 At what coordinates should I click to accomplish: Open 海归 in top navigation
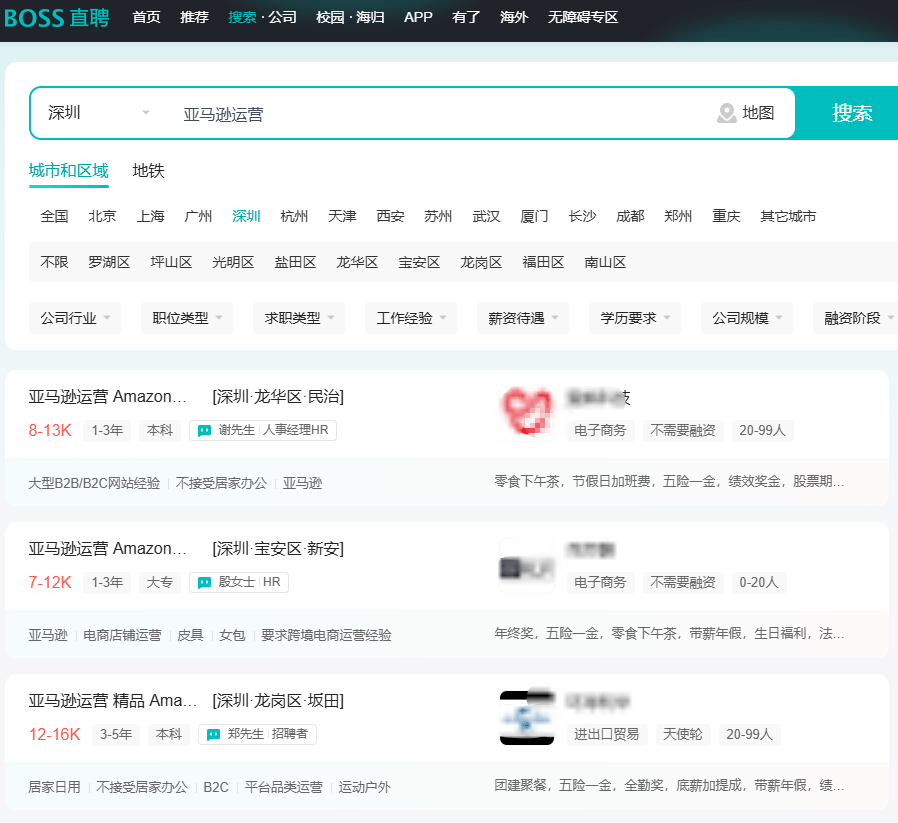coord(370,17)
